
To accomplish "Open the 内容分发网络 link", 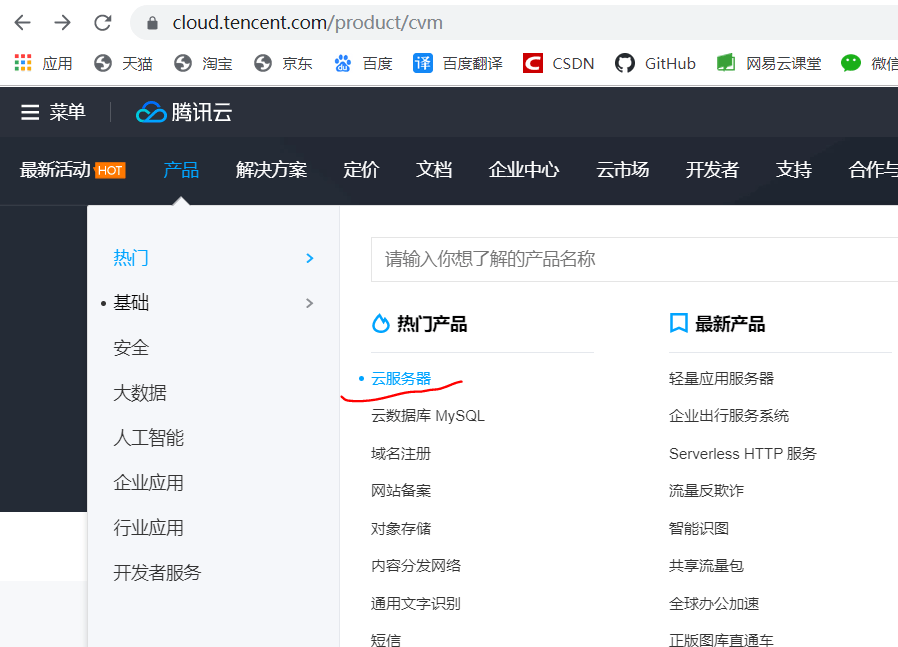I will coord(416,566).
